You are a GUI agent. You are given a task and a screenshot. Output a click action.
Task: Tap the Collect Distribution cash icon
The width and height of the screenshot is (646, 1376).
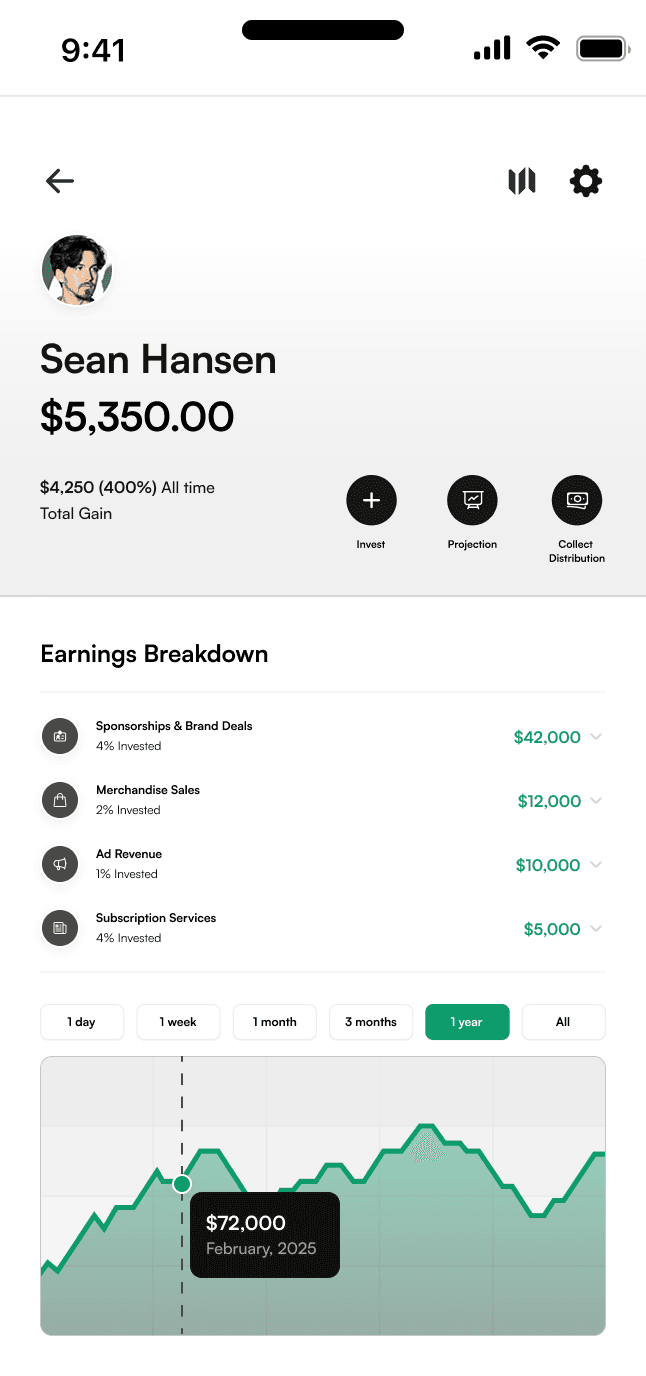pos(577,500)
